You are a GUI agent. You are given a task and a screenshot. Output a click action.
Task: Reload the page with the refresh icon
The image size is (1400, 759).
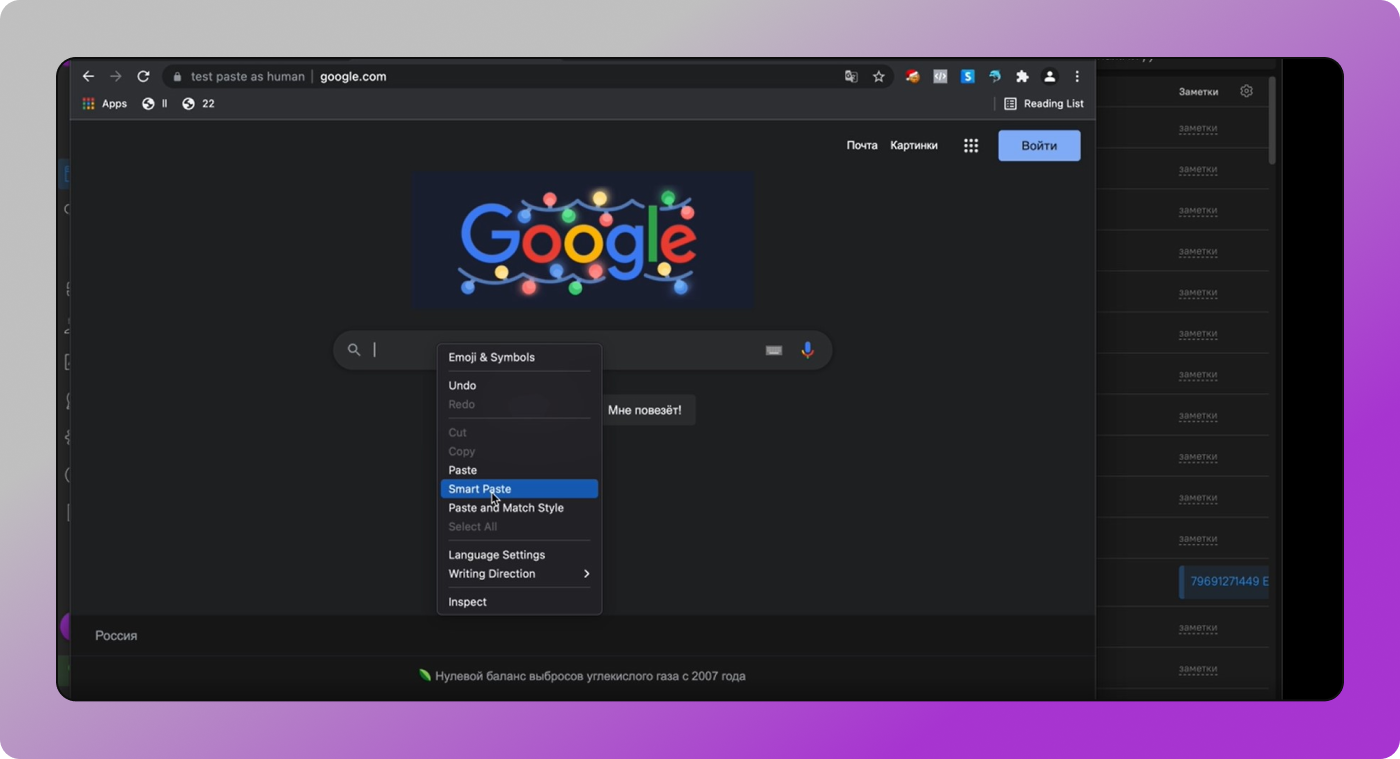pyautogui.click(x=143, y=76)
